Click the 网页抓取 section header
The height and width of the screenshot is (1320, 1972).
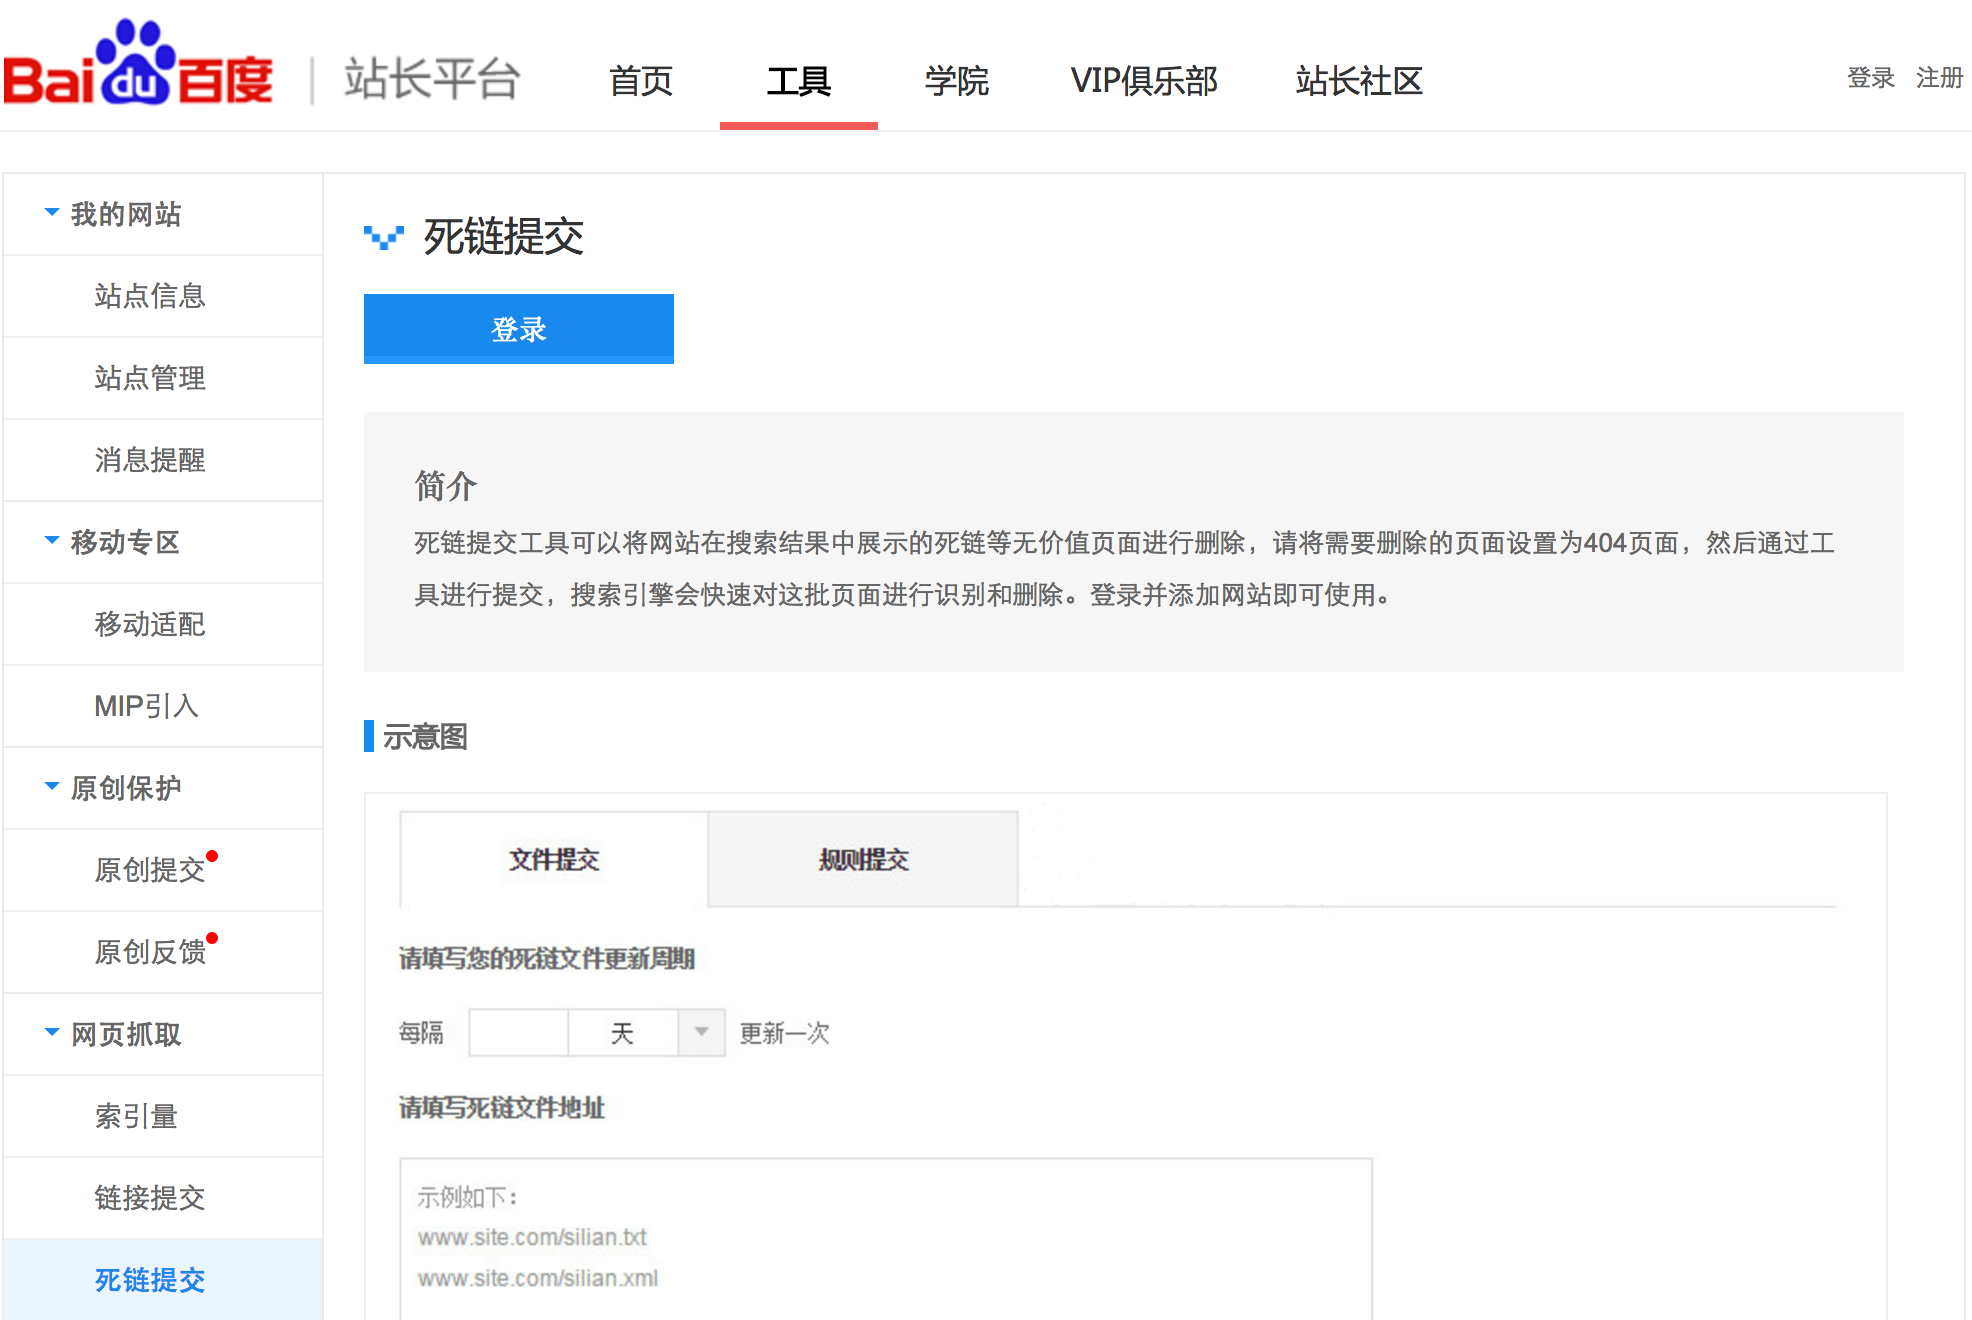coord(163,1034)
